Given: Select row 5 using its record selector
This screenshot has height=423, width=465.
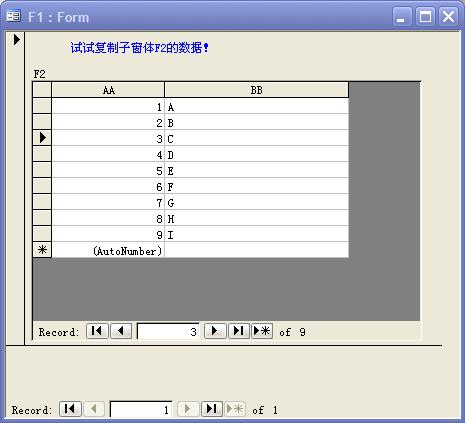Looking at the screenshot, I should click(42, 170).
